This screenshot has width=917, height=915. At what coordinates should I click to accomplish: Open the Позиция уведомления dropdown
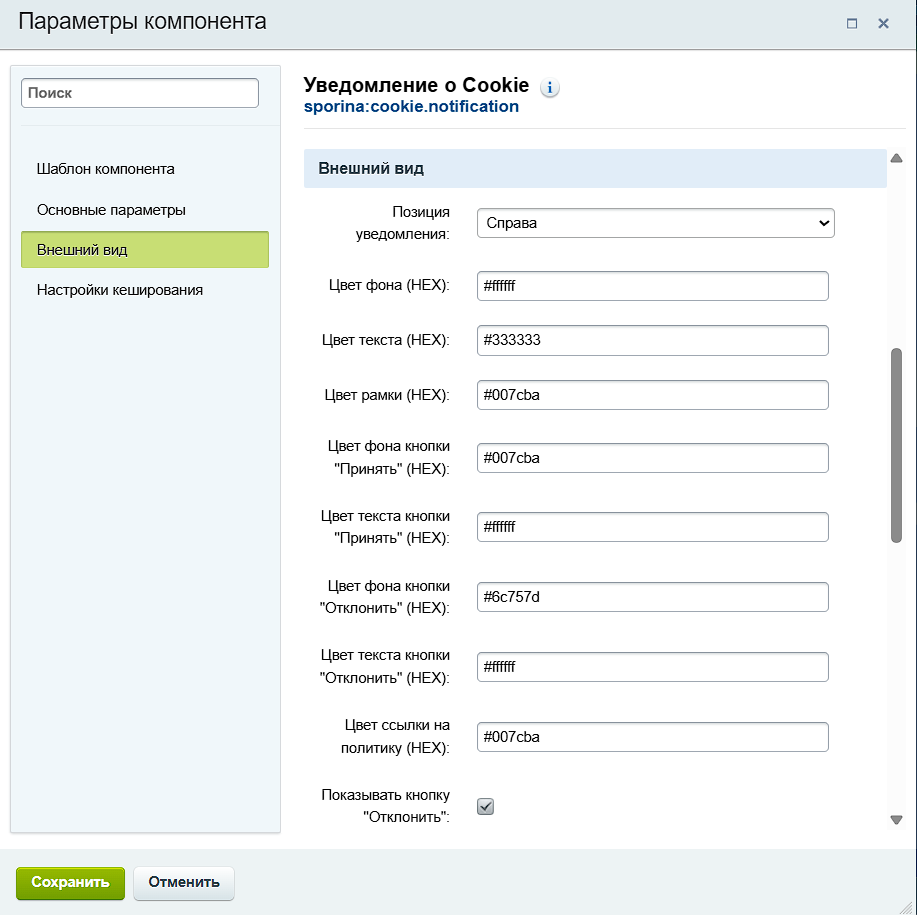click(x=655, y=223)
